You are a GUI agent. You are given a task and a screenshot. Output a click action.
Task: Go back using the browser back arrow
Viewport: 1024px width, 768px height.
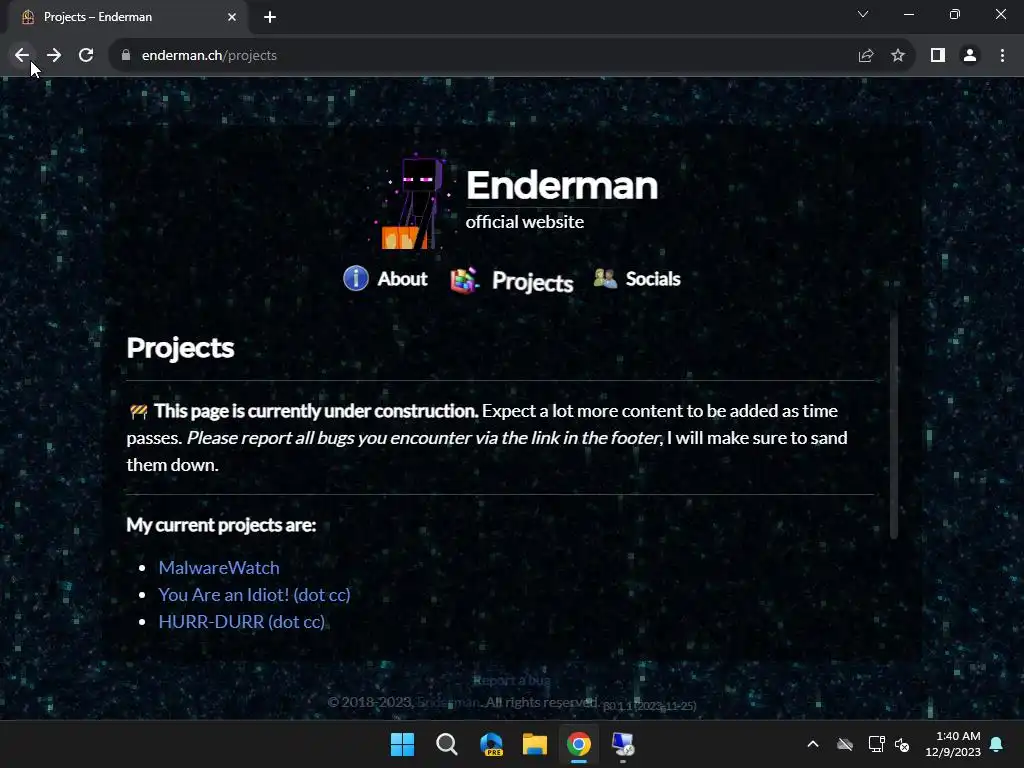(x=22, y=56)
